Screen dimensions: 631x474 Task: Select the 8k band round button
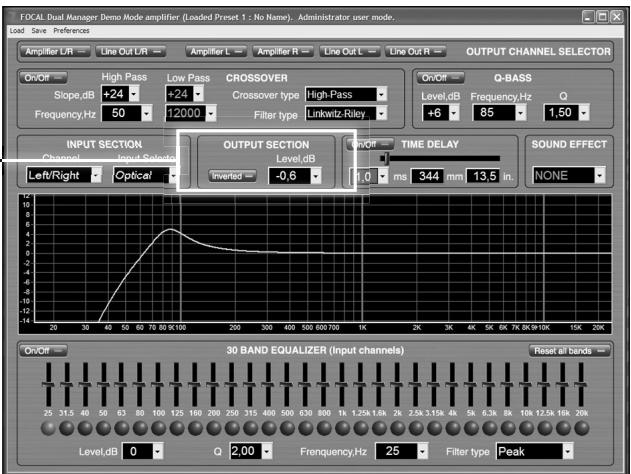(x=508, y=428)
